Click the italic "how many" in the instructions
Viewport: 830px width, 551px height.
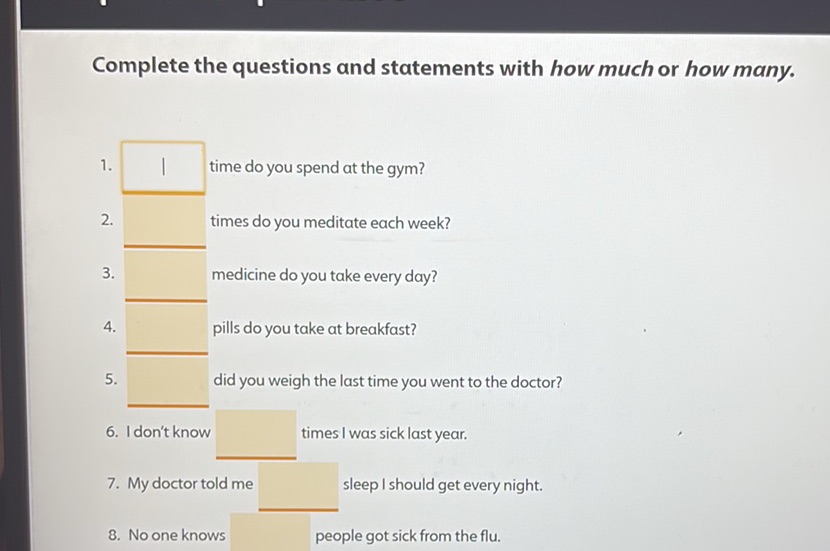point(740,69)
